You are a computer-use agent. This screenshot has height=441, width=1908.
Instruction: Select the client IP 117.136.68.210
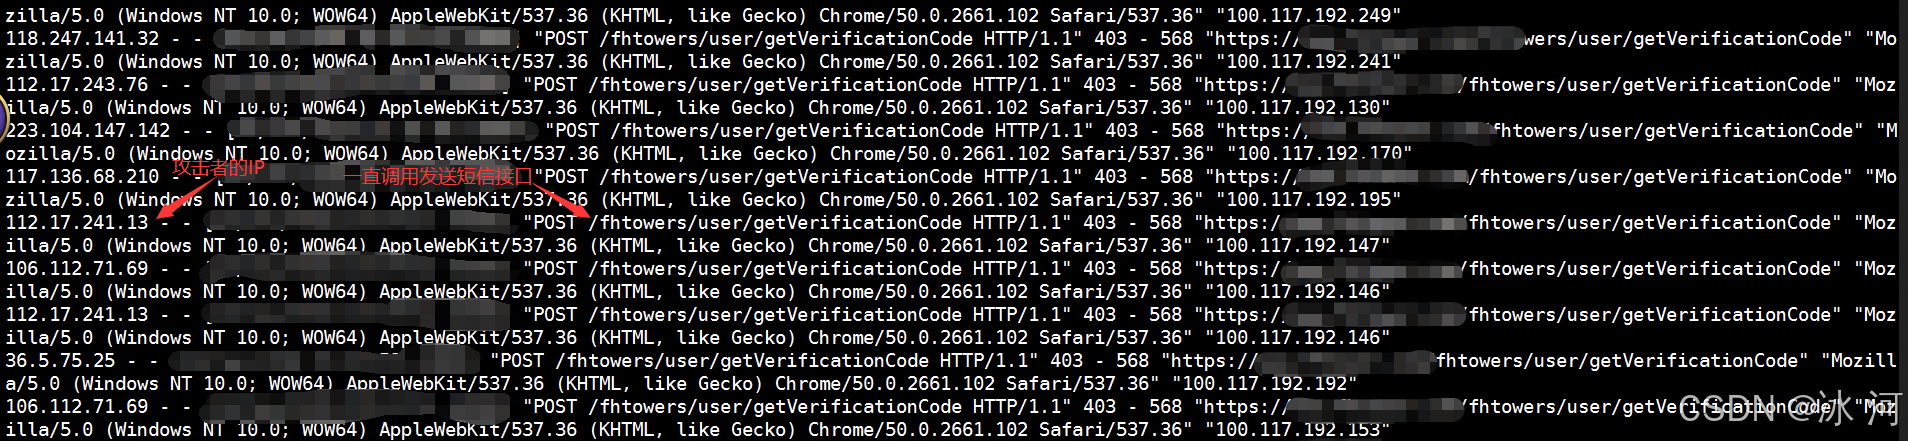[x=82, y=177]
